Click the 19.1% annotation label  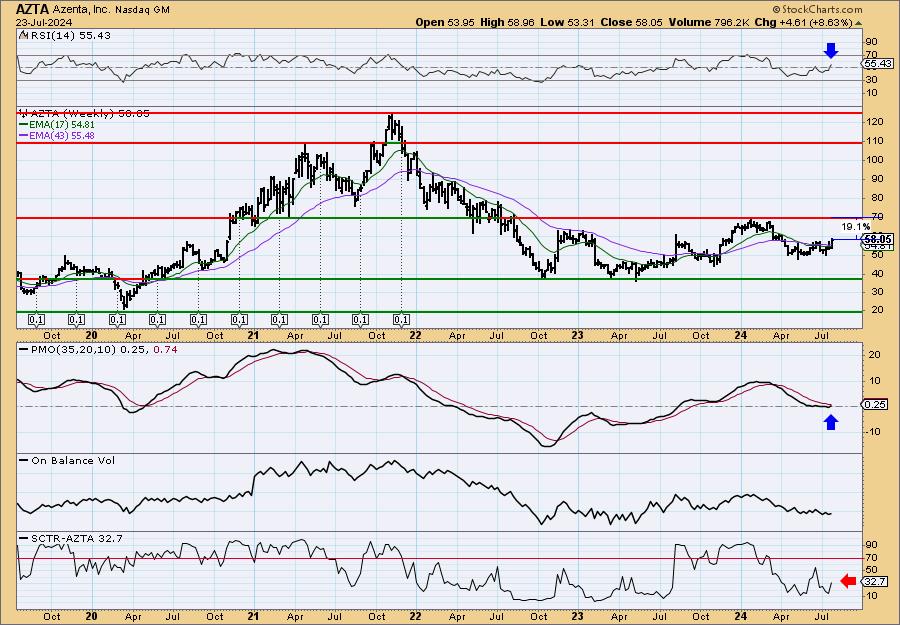point(856,227)
